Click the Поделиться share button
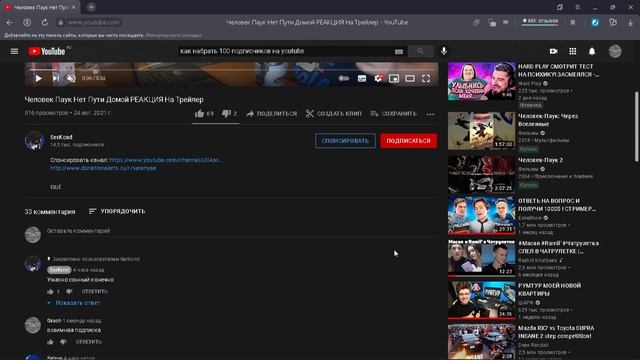This screenshot has width=640, height=360. click(x=271, y=114)
